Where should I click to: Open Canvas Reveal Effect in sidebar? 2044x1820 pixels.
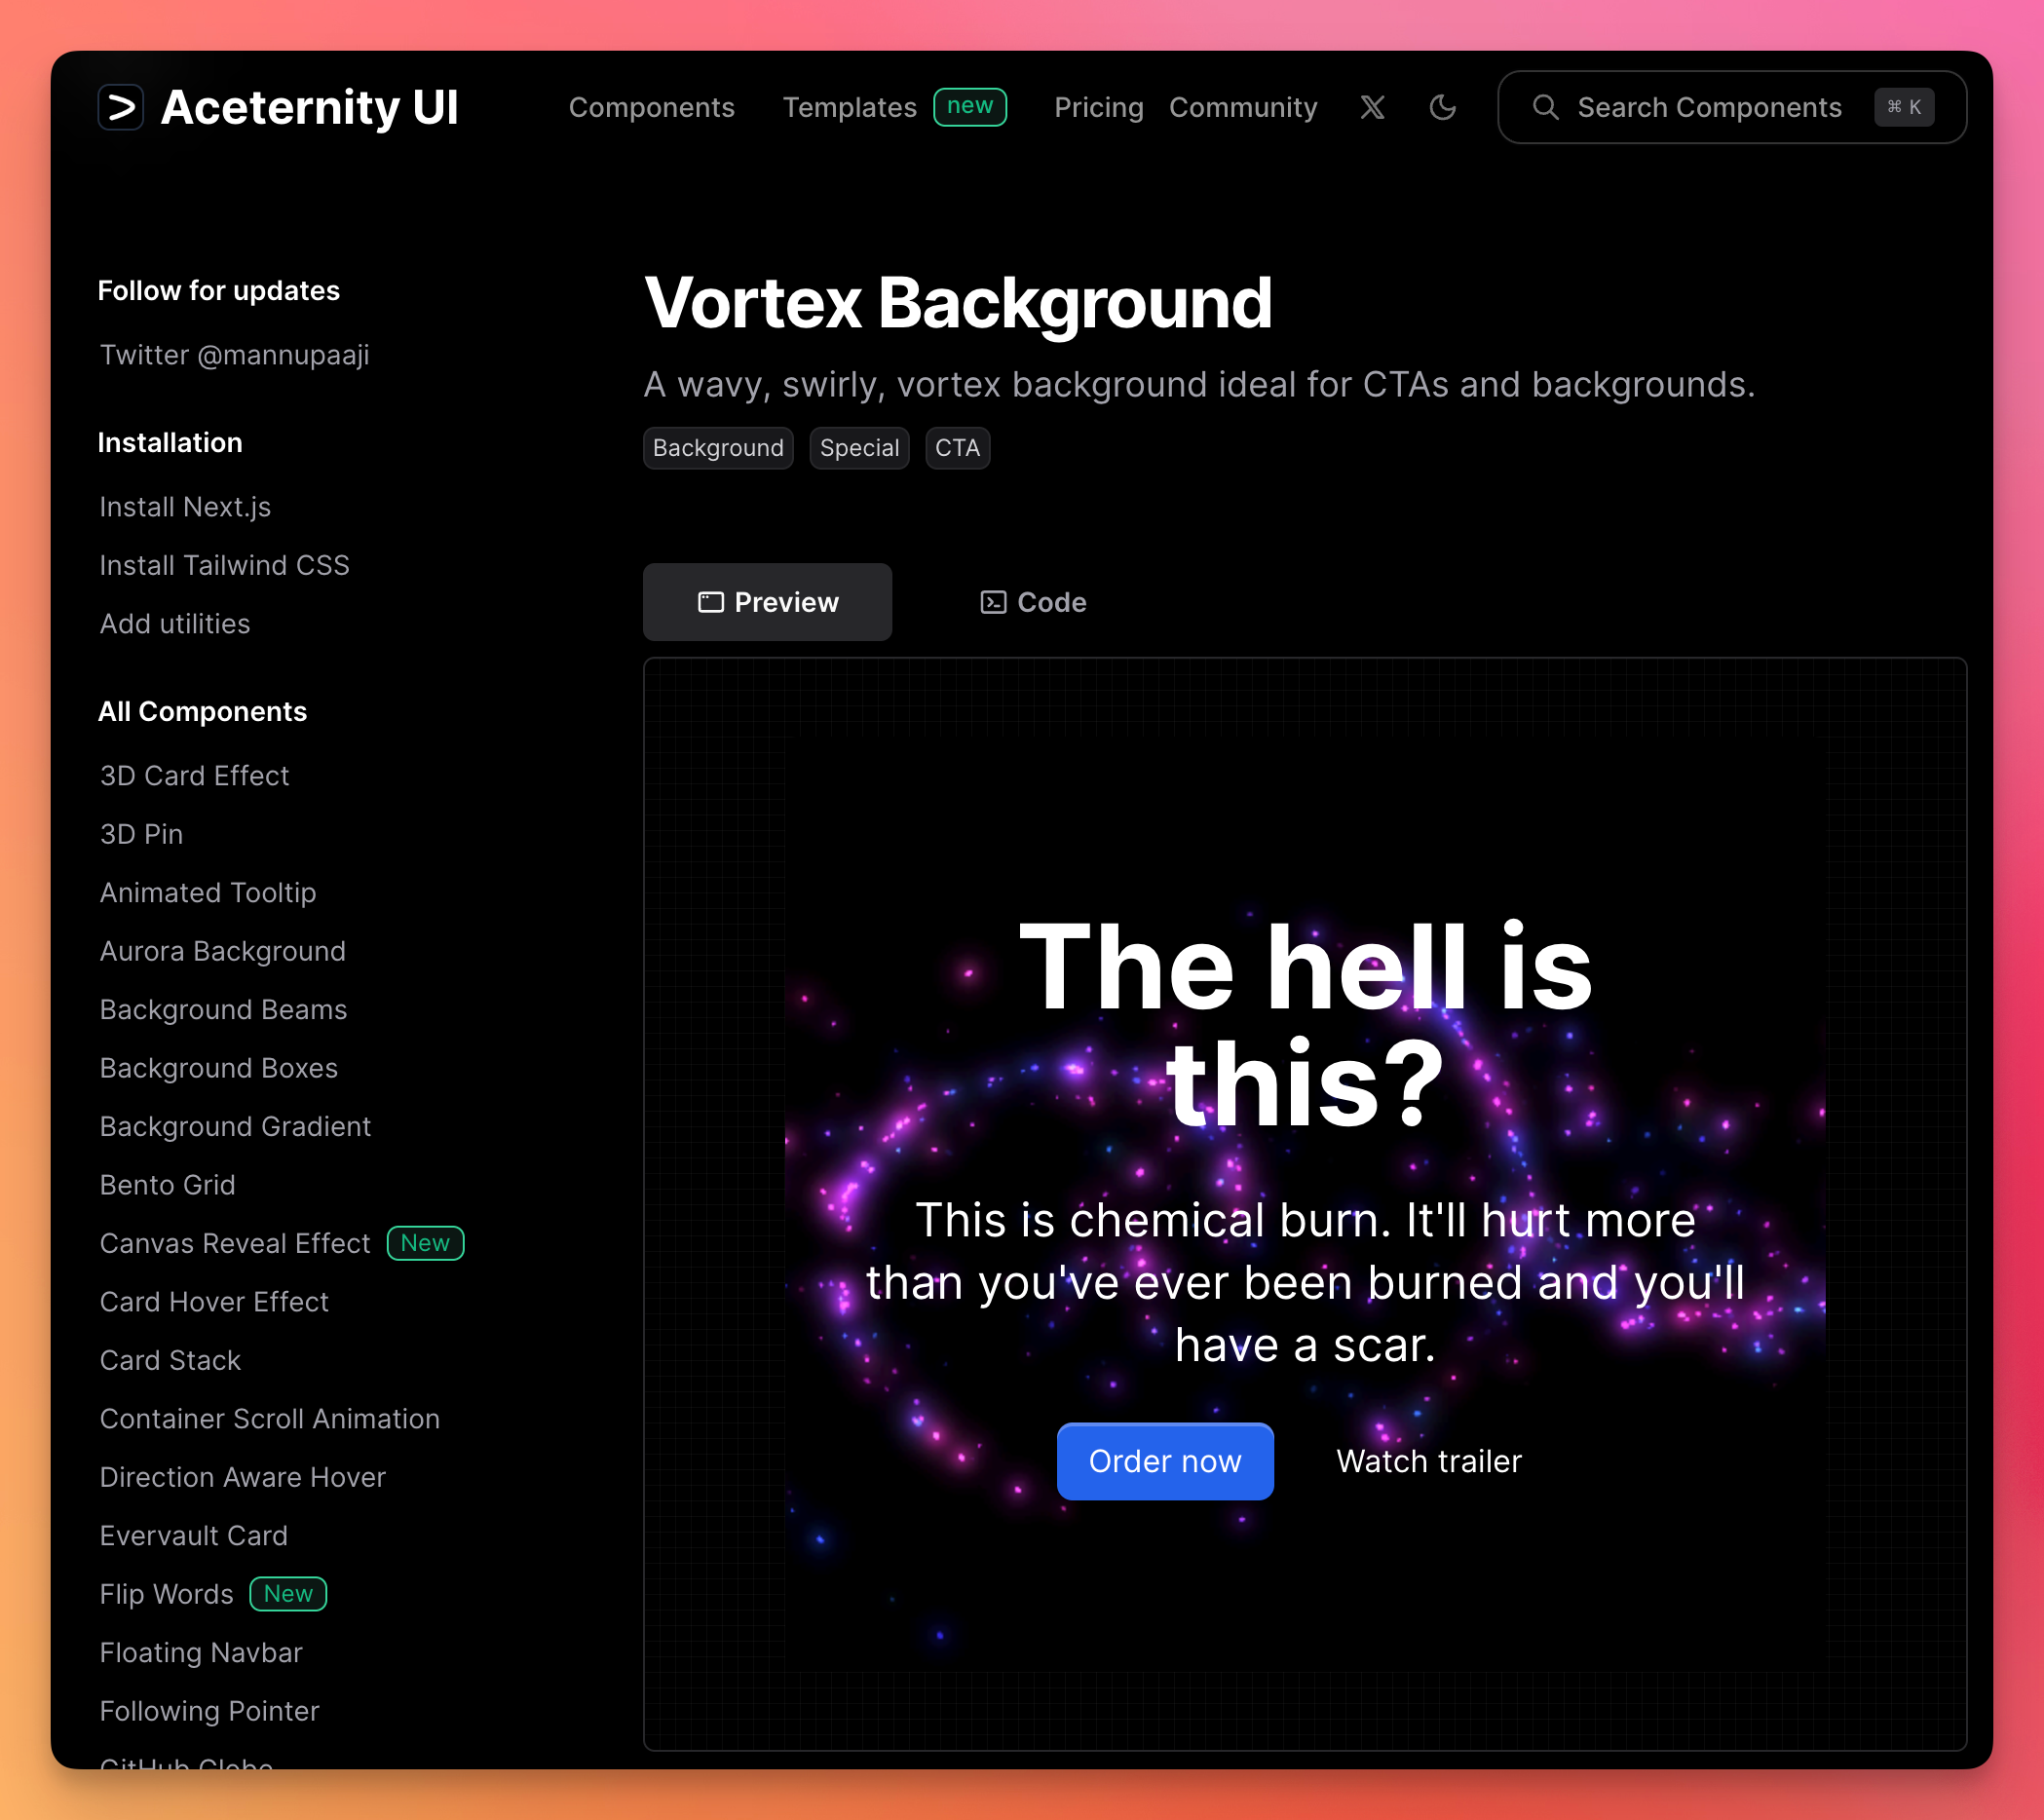[x=235, y=1243]
